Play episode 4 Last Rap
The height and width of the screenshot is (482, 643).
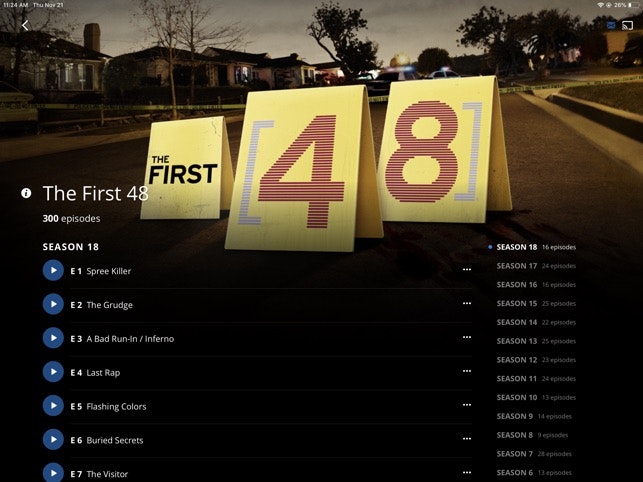[53, 372]
